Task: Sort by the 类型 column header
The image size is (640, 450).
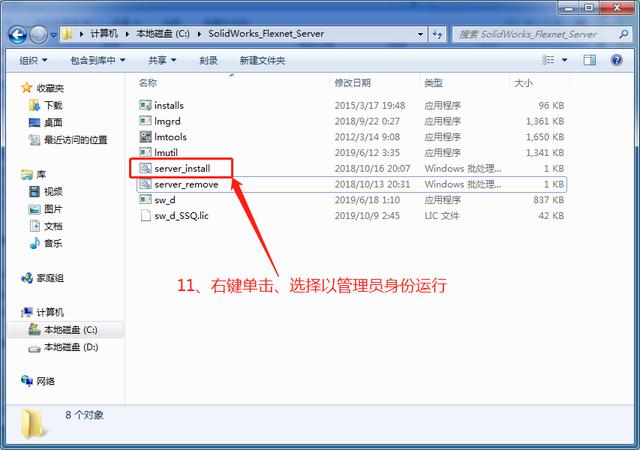Action: (x=433, y=83)
